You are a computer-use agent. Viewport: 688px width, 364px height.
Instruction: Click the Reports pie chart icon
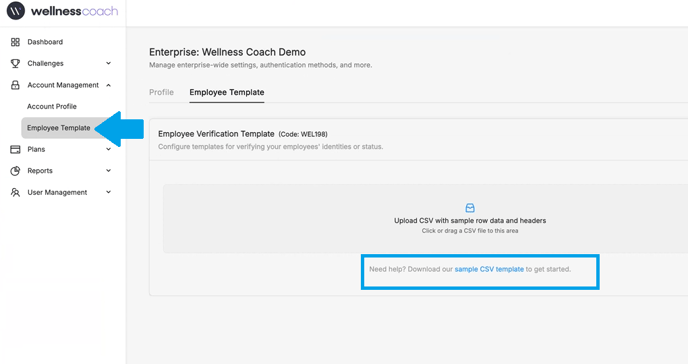point(15,171)
